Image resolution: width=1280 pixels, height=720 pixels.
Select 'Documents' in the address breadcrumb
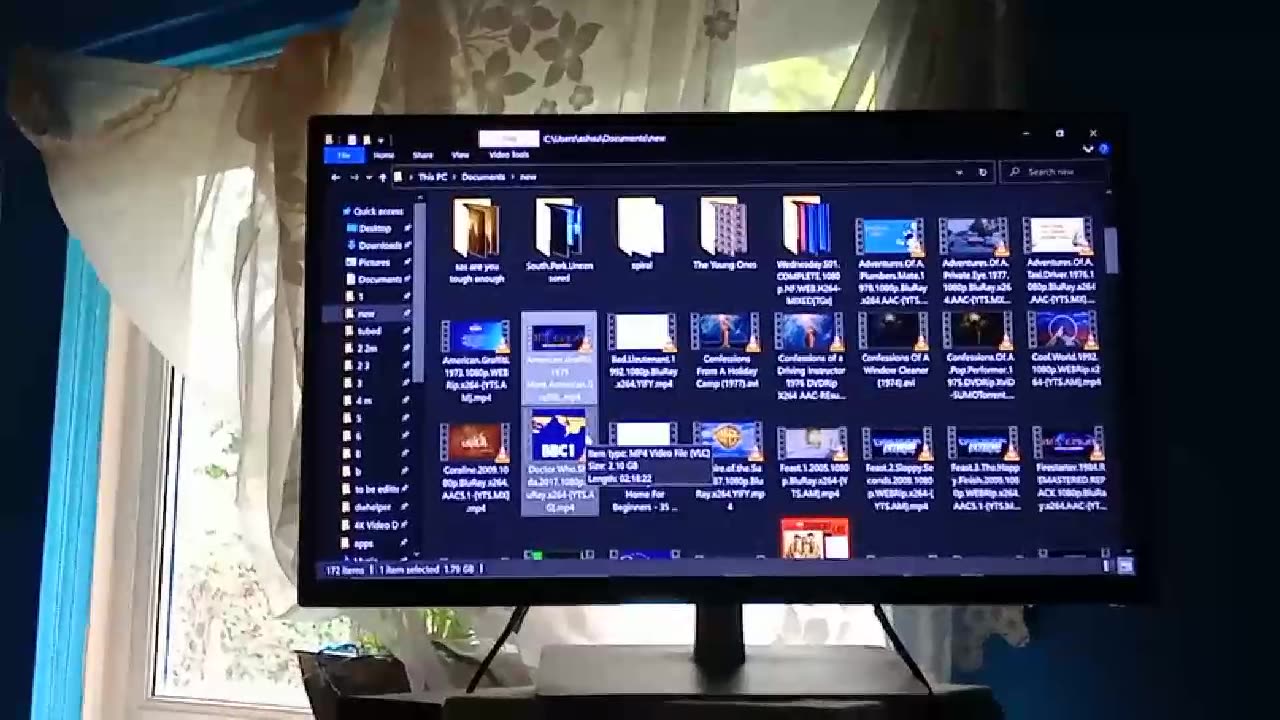pos(483,177)
